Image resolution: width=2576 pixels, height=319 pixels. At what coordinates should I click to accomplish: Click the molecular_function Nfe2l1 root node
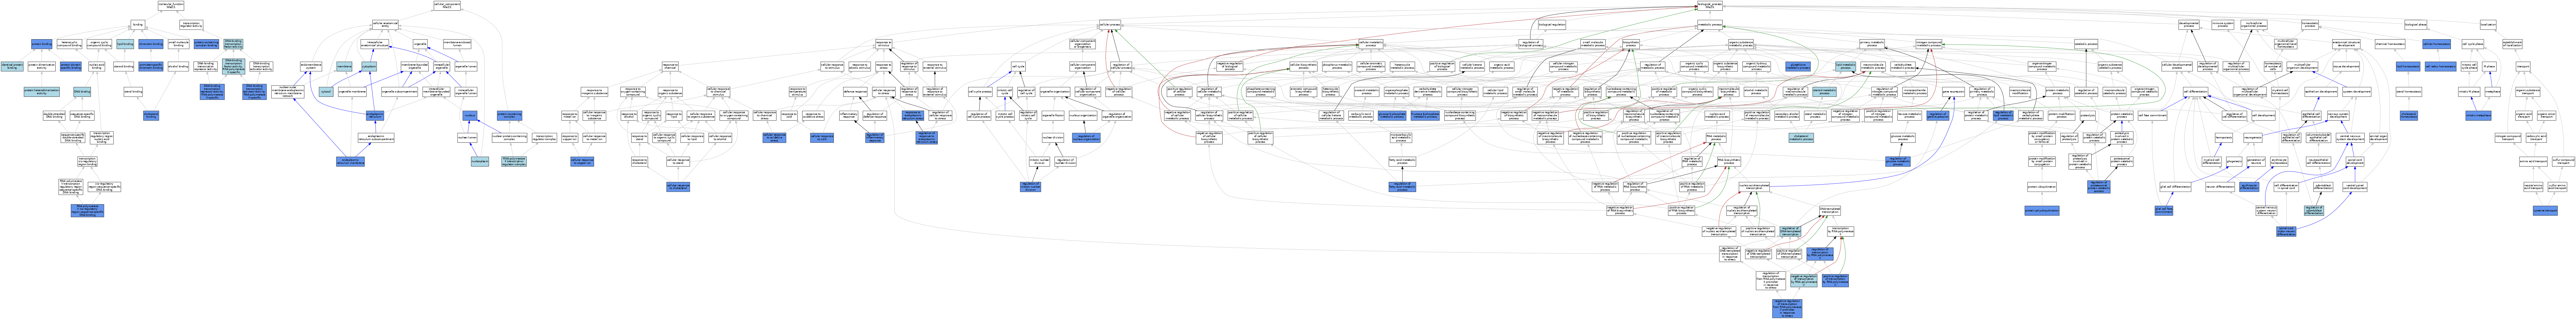171,6
